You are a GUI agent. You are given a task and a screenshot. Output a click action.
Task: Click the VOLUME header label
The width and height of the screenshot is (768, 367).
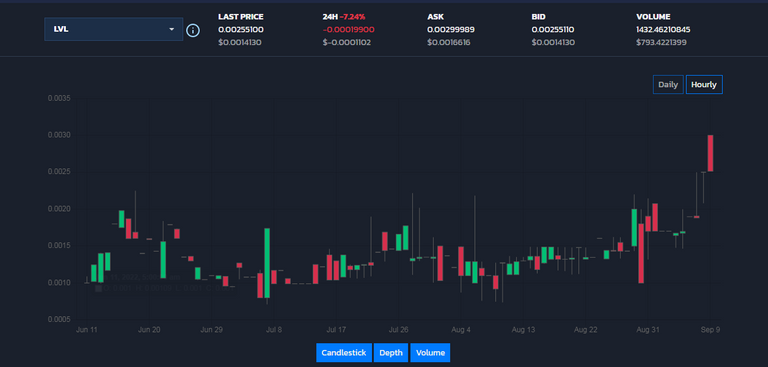click(653, 17)
